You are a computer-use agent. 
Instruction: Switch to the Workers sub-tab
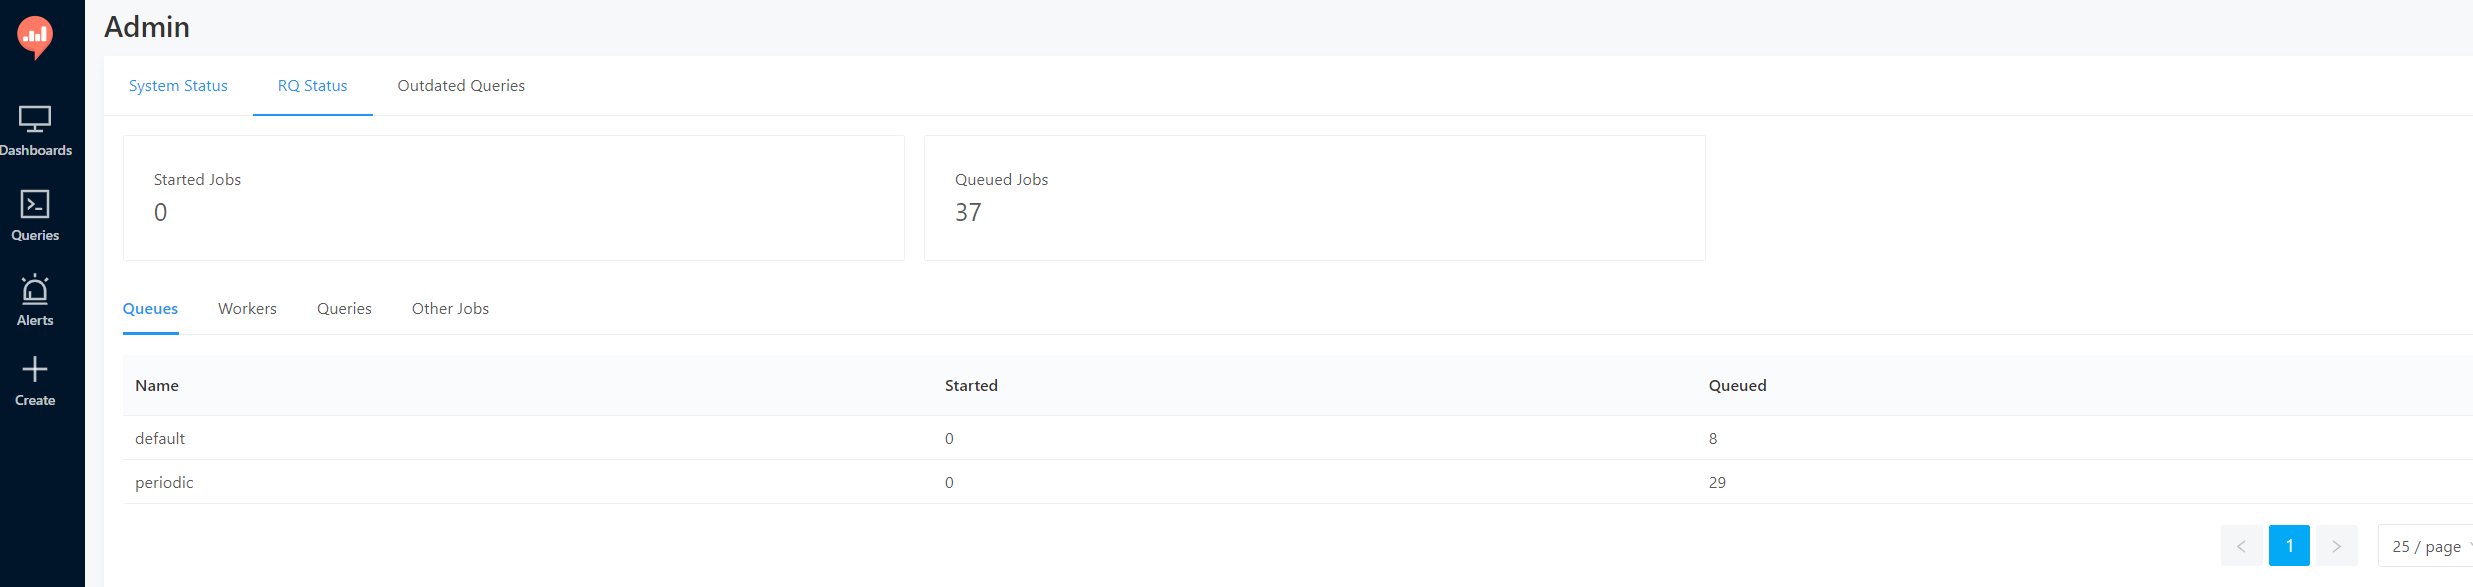tap(247, 309)
